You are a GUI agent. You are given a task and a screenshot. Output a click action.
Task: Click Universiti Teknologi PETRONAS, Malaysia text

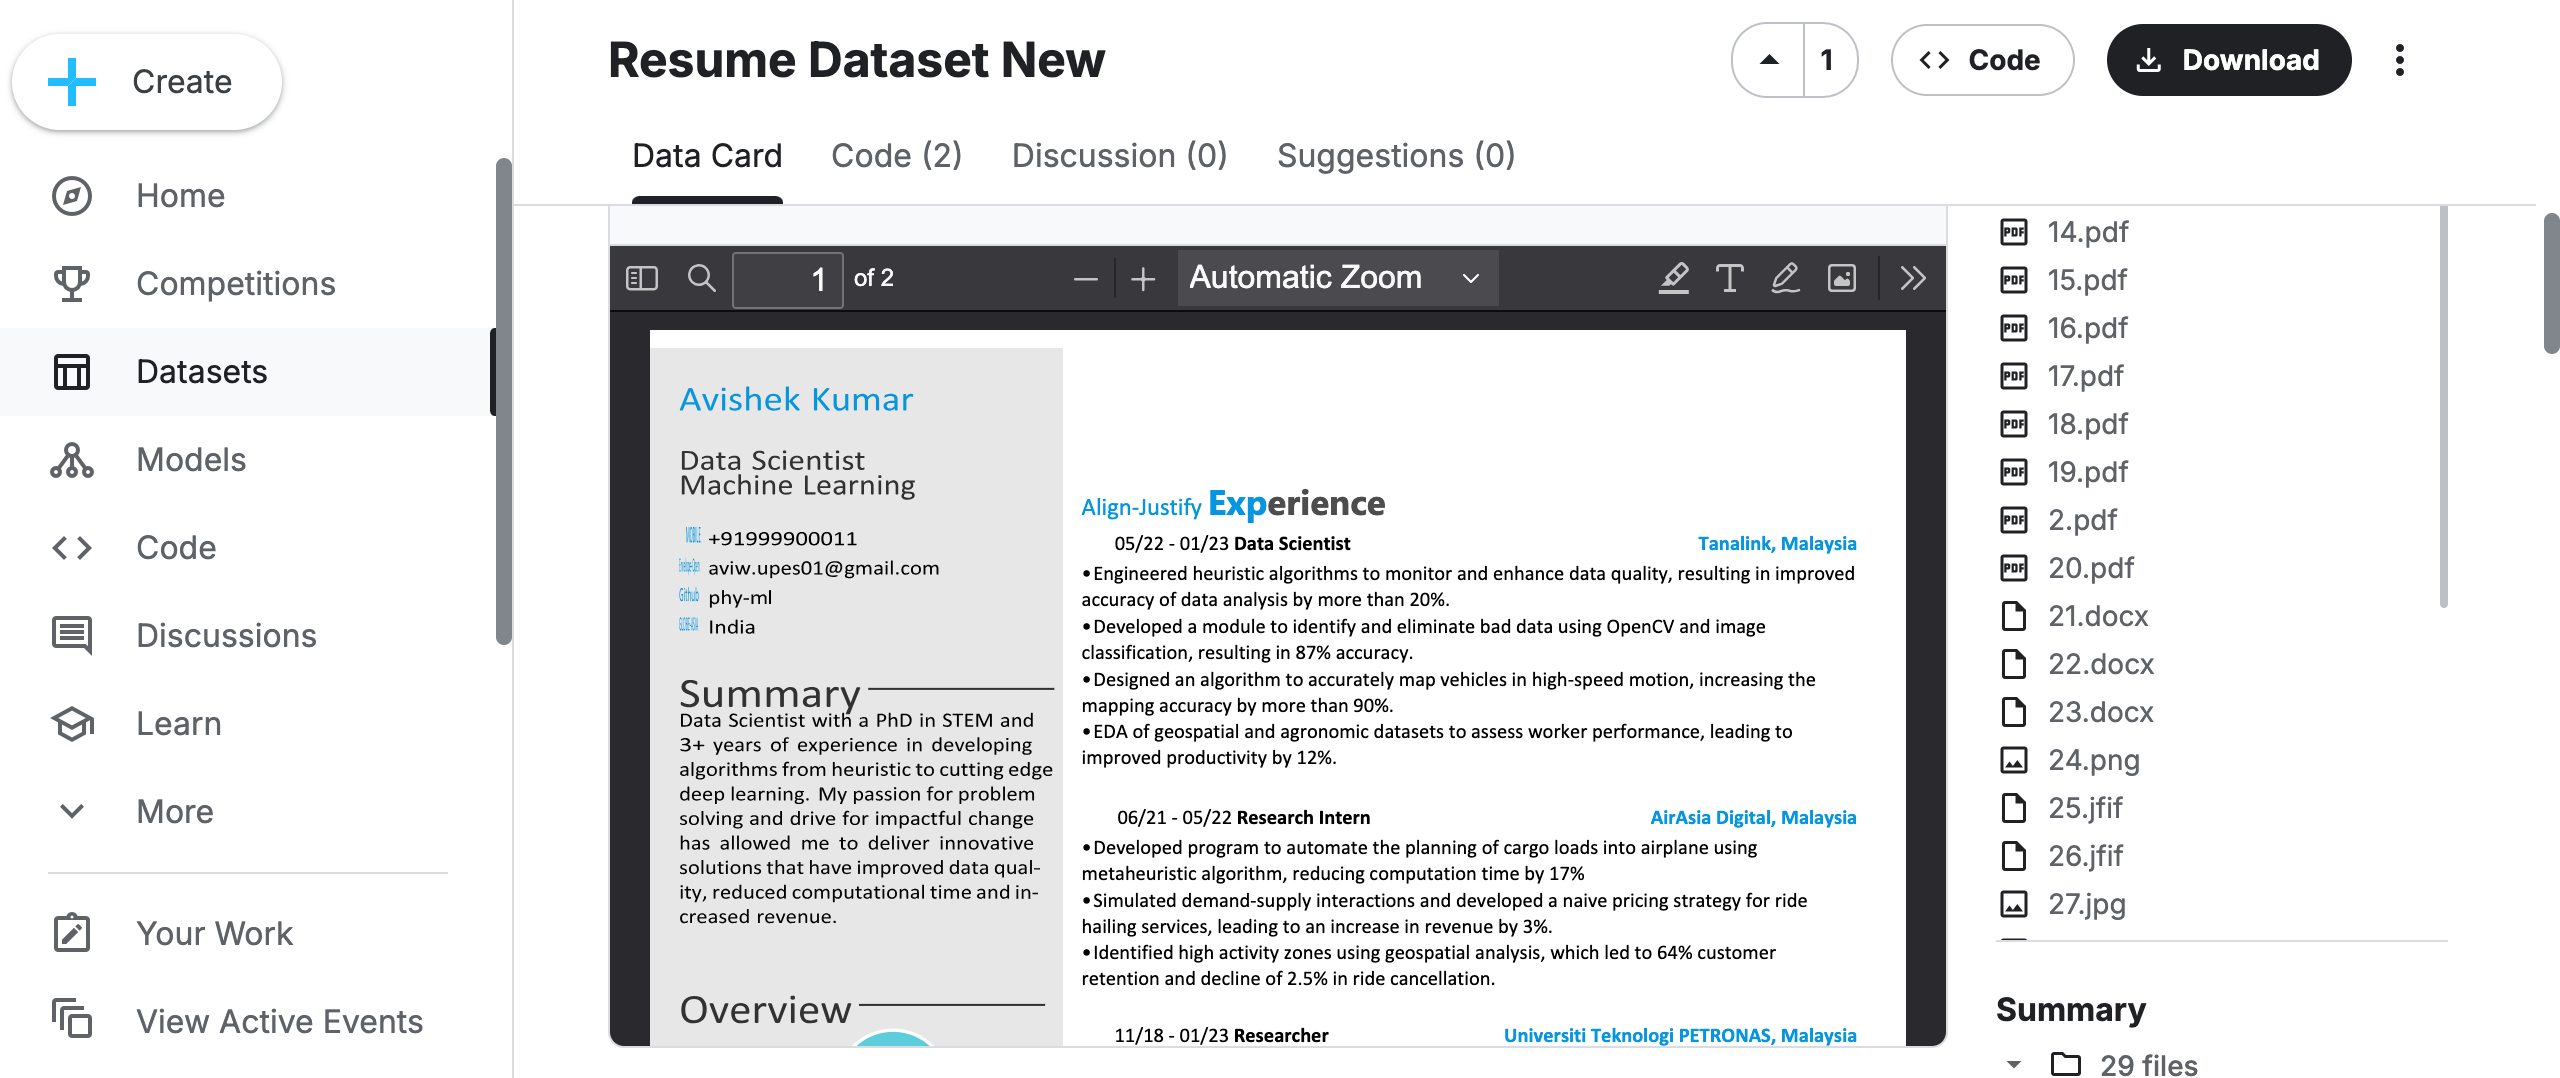pos(1680,1035)
